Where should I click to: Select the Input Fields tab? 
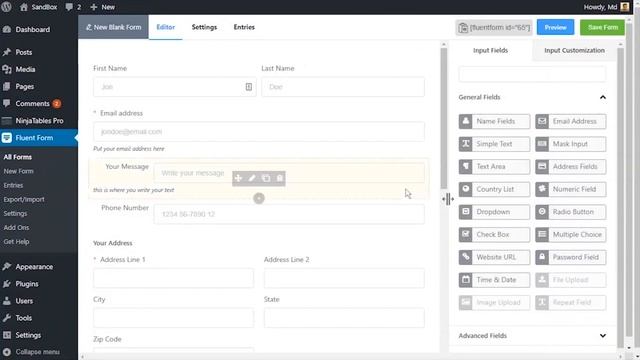coord(490,50)
